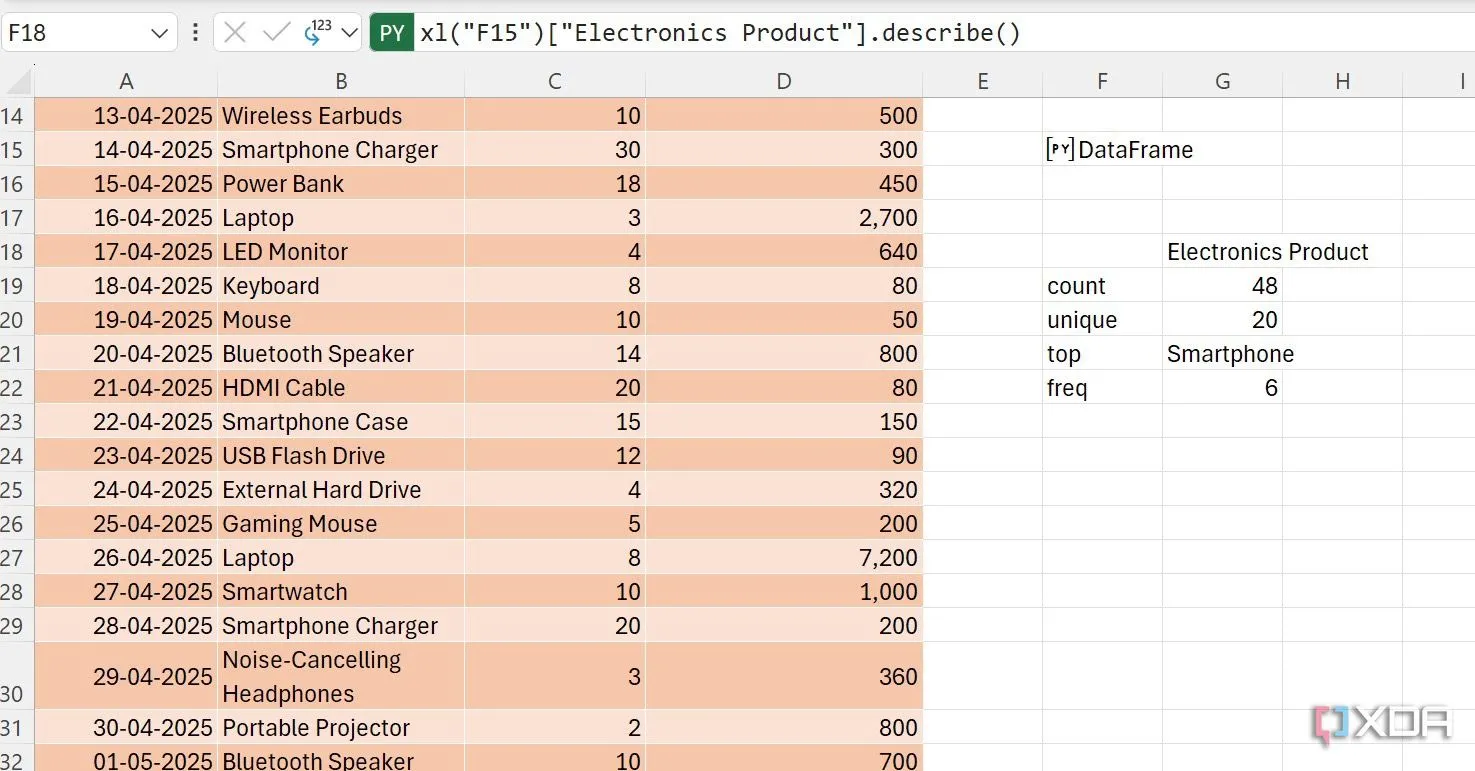
Task: Click the 'Bluetooth Speaker' cell in row 21
Action: click(341, 354)
